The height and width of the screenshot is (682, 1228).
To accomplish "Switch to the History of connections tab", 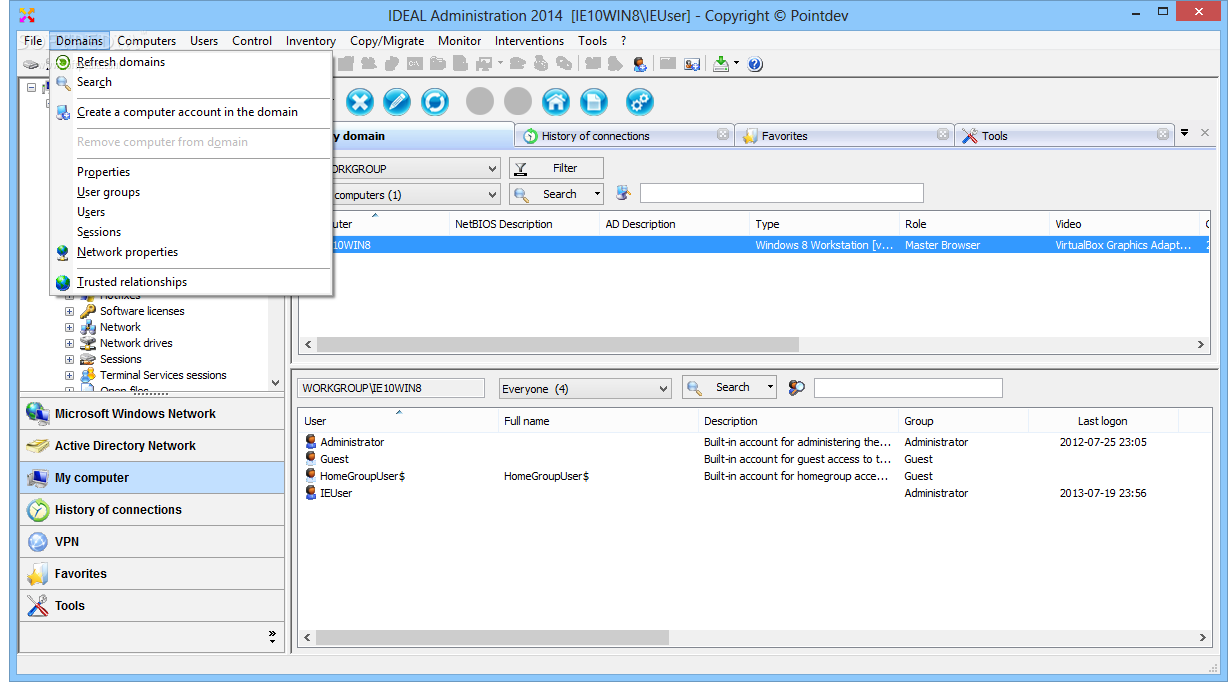I will [x=625, y=135].
